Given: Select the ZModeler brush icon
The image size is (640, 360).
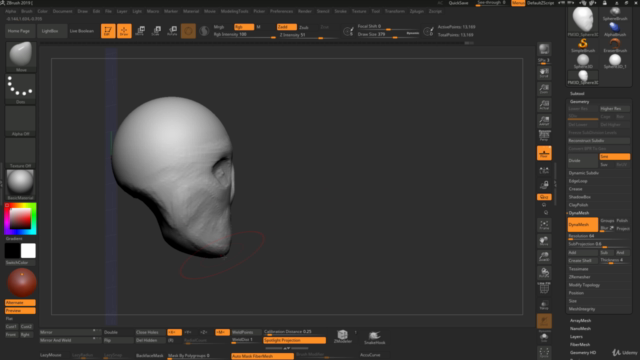Looking at the screenshot, I should point(342,336).
